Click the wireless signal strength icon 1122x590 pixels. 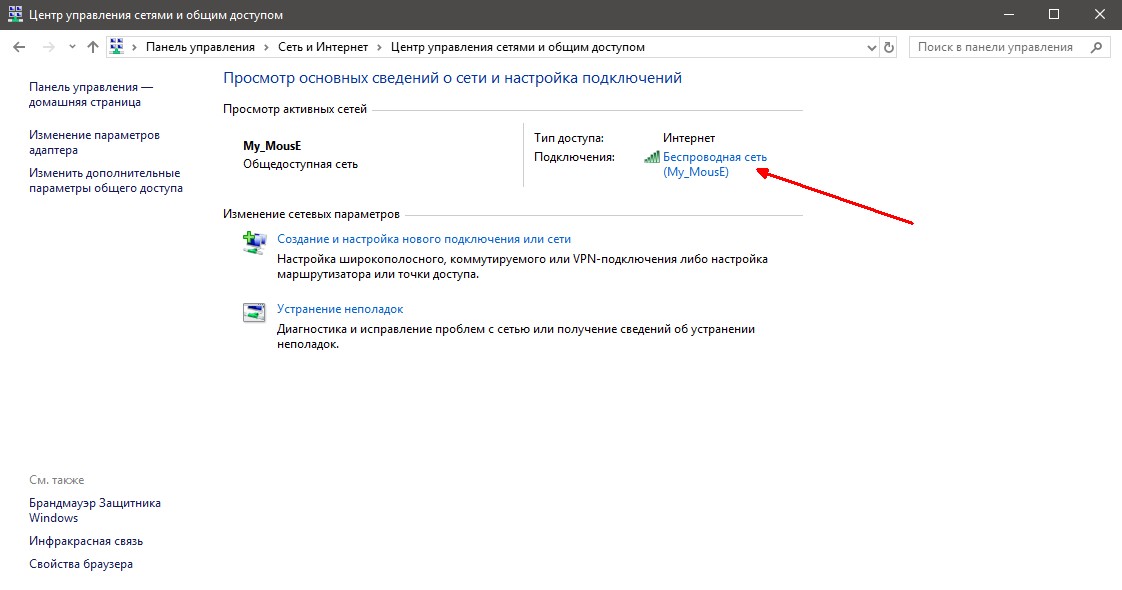click(652, 157)
